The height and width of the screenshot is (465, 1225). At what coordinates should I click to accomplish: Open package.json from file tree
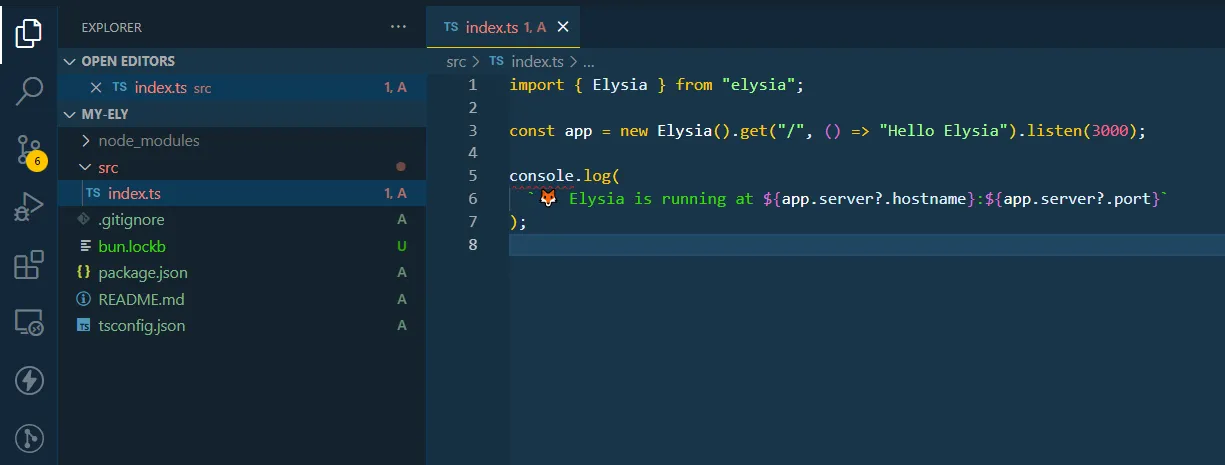pyautogui.click(x=142, y=272)
